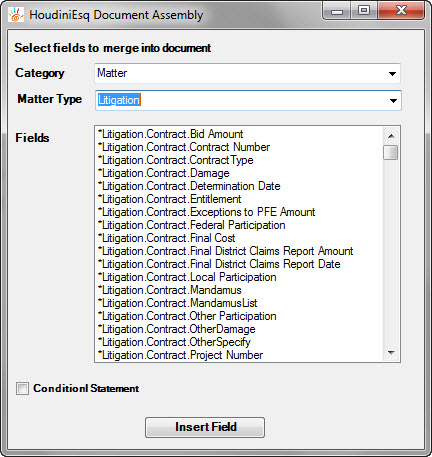Enable the Conditionl Statement checkbox
Image resolution: width=432 pixels, height=457 pixels.
(x=22, y=388)
